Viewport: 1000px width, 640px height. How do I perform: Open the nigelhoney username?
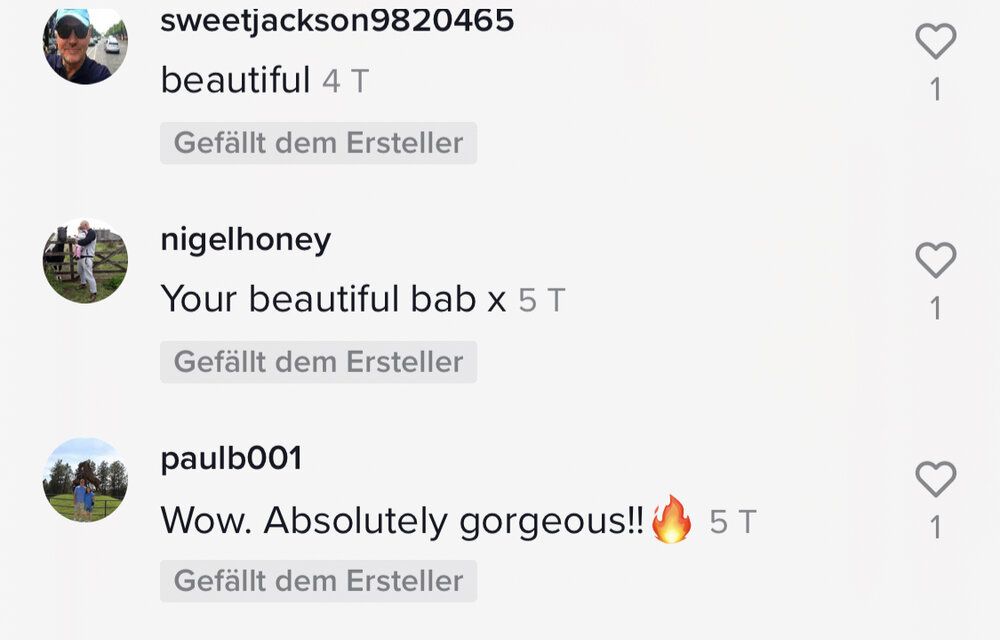[246, 240]
